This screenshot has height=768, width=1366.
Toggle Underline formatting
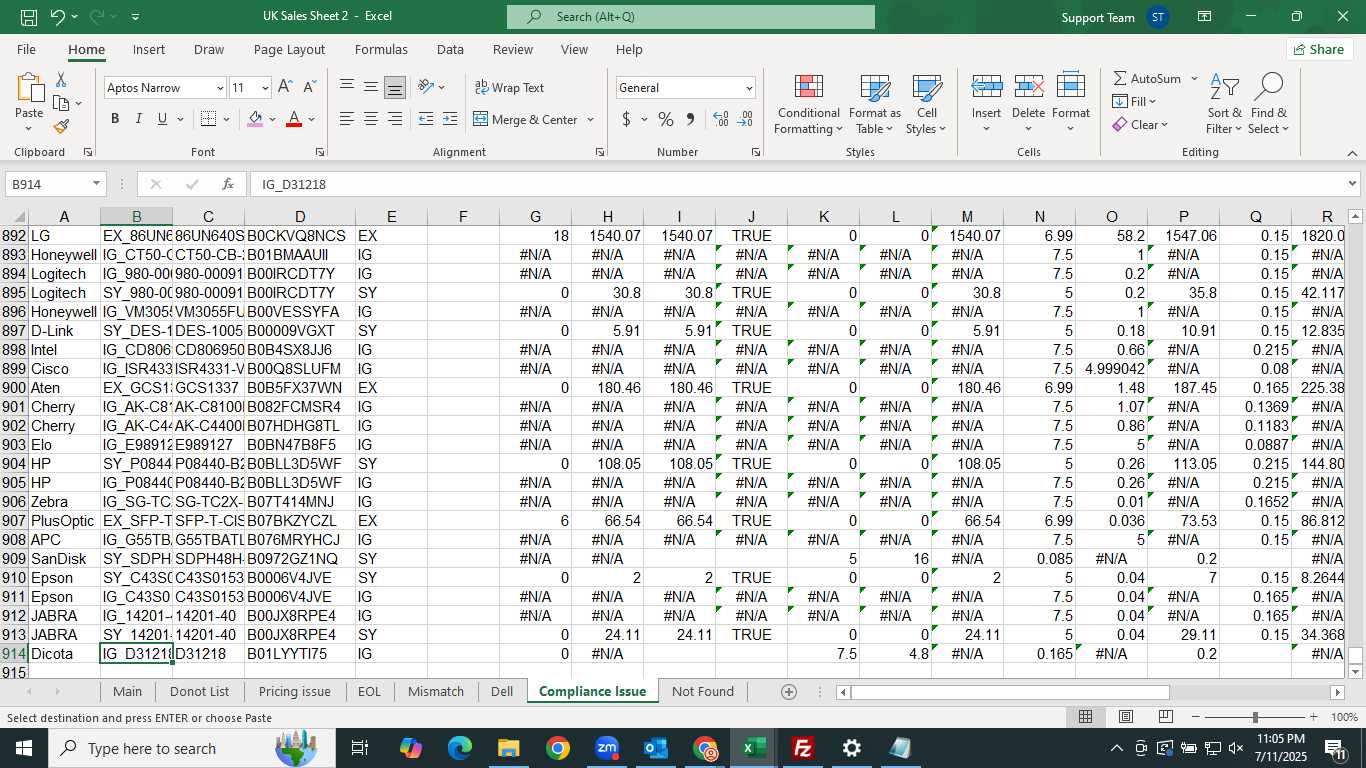click(x=163, y=119)
